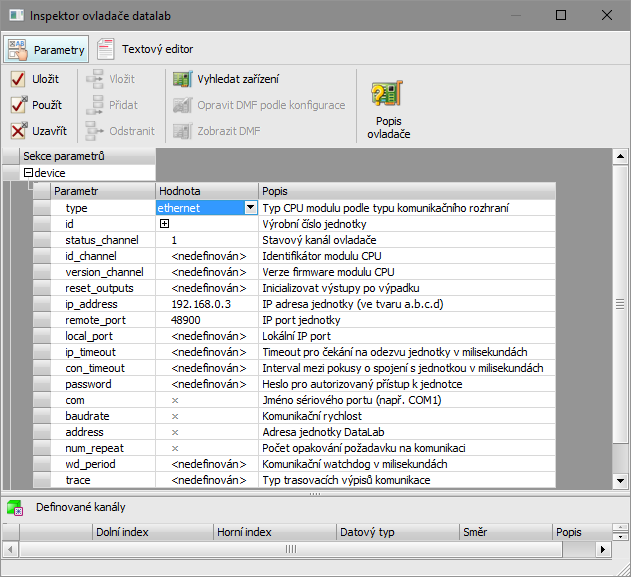Switch to the Parametry tab
Image resolution: width=631 pixels, height=577 pixels.
[x=46, y=49]
